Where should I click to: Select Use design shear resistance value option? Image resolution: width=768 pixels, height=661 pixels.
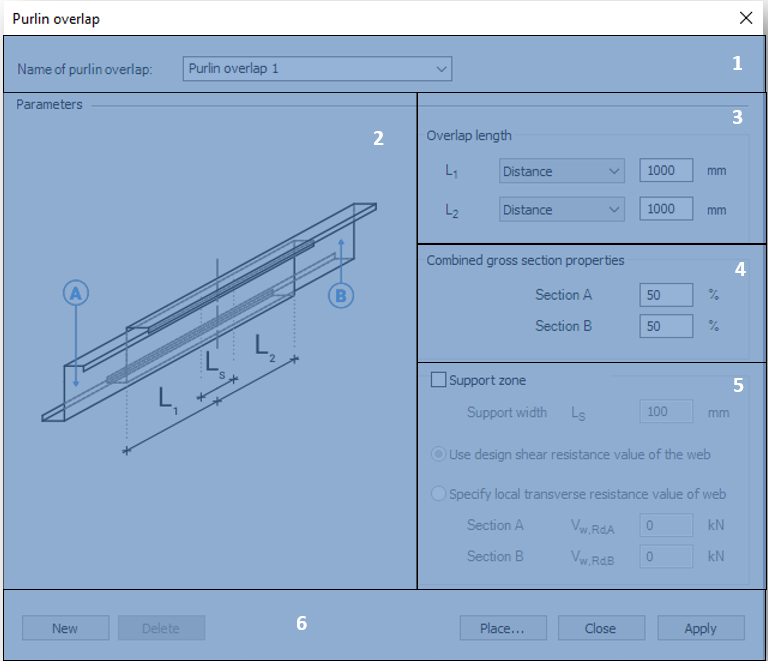[x=438, y=454]
